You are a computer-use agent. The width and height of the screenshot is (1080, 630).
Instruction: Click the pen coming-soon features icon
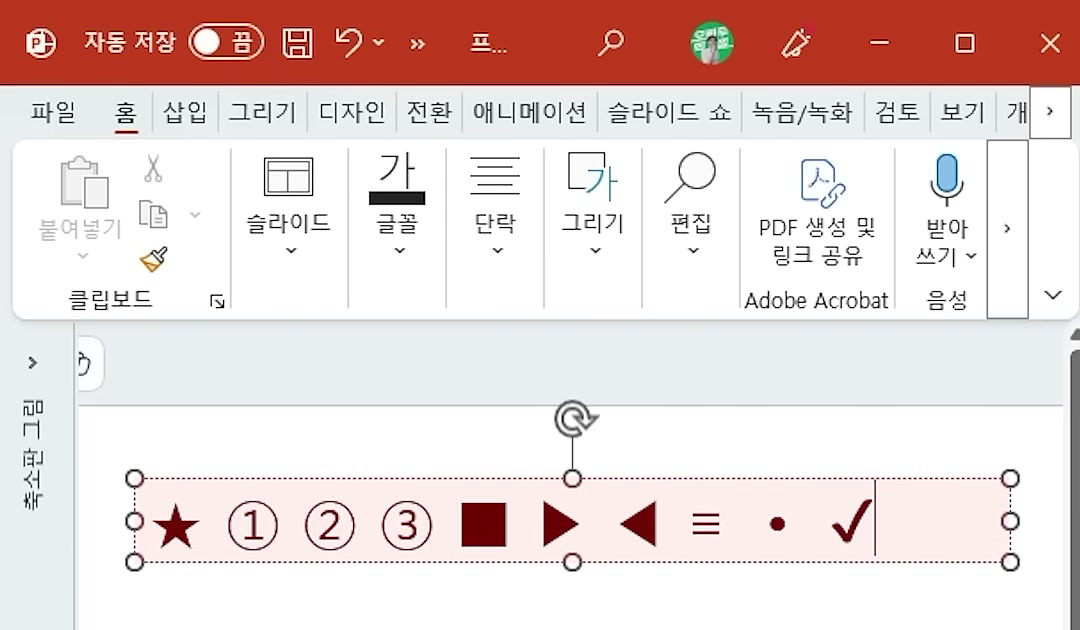(796, 43)
